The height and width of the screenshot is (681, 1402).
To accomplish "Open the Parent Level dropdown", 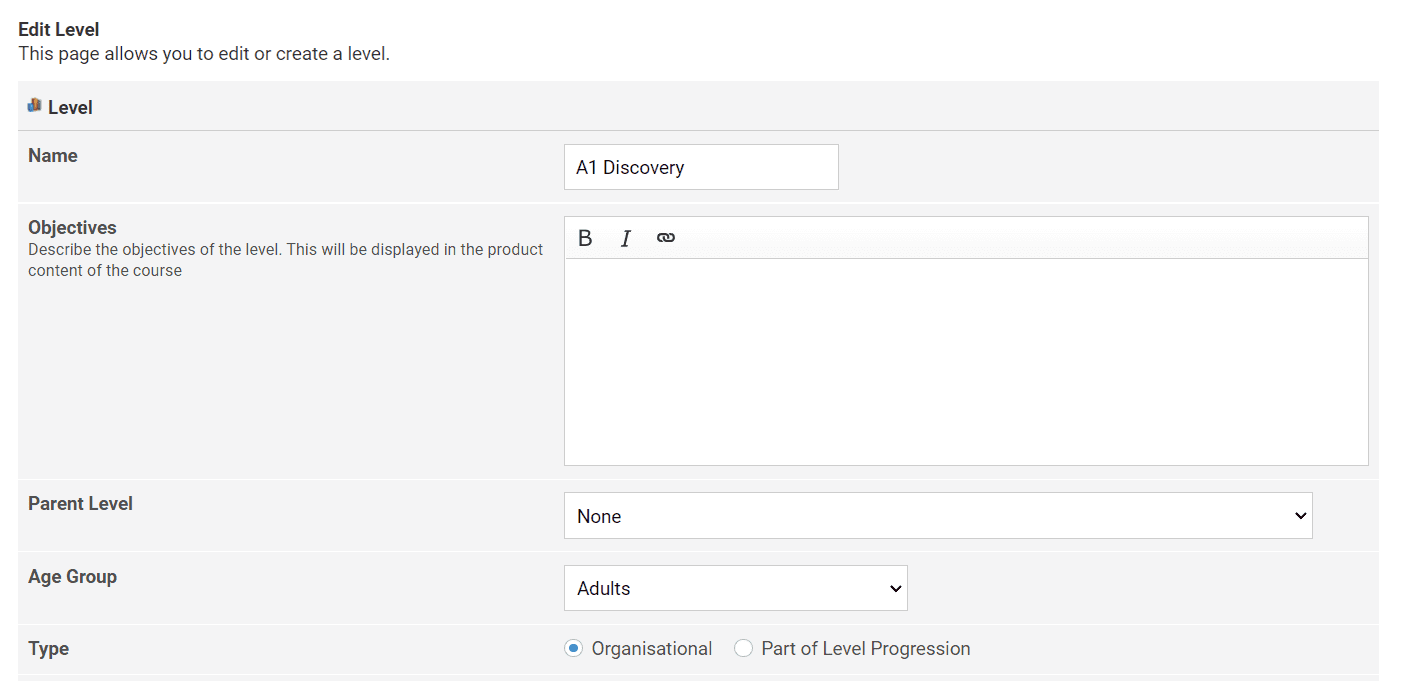I will [x=937, y=516].
